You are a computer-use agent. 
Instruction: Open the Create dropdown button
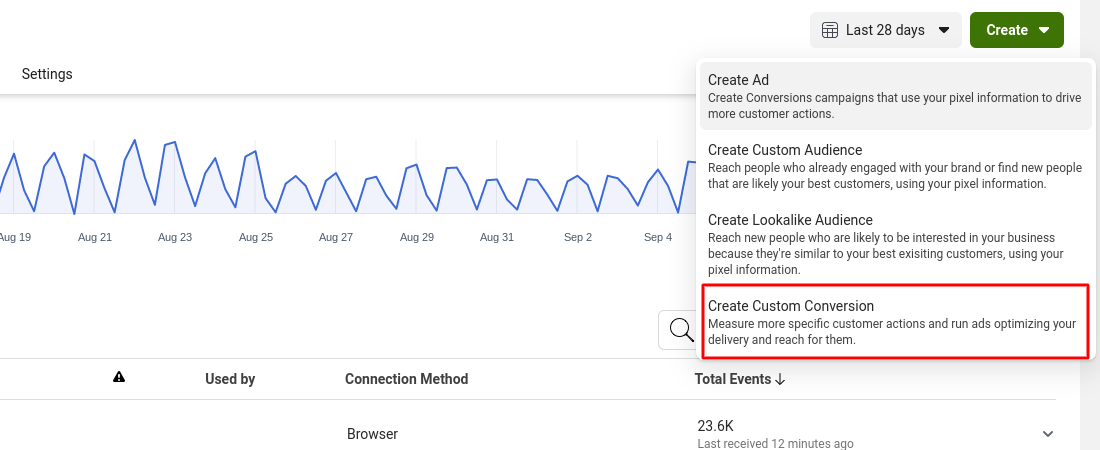coord(1017,30)
